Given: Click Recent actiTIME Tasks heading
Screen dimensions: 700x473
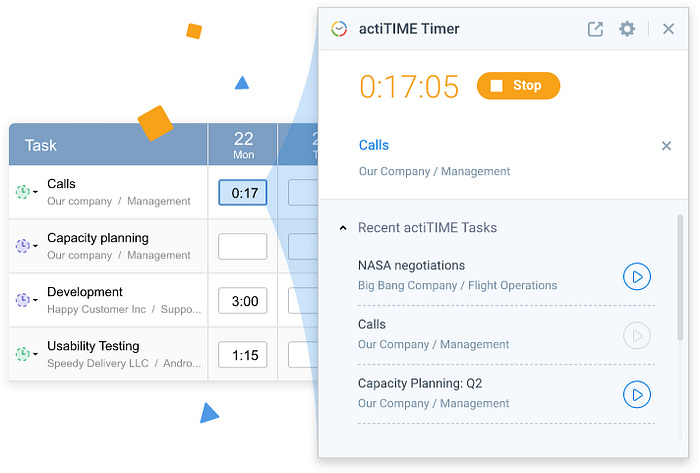Looking at the screenshot, I should [427, 228].
